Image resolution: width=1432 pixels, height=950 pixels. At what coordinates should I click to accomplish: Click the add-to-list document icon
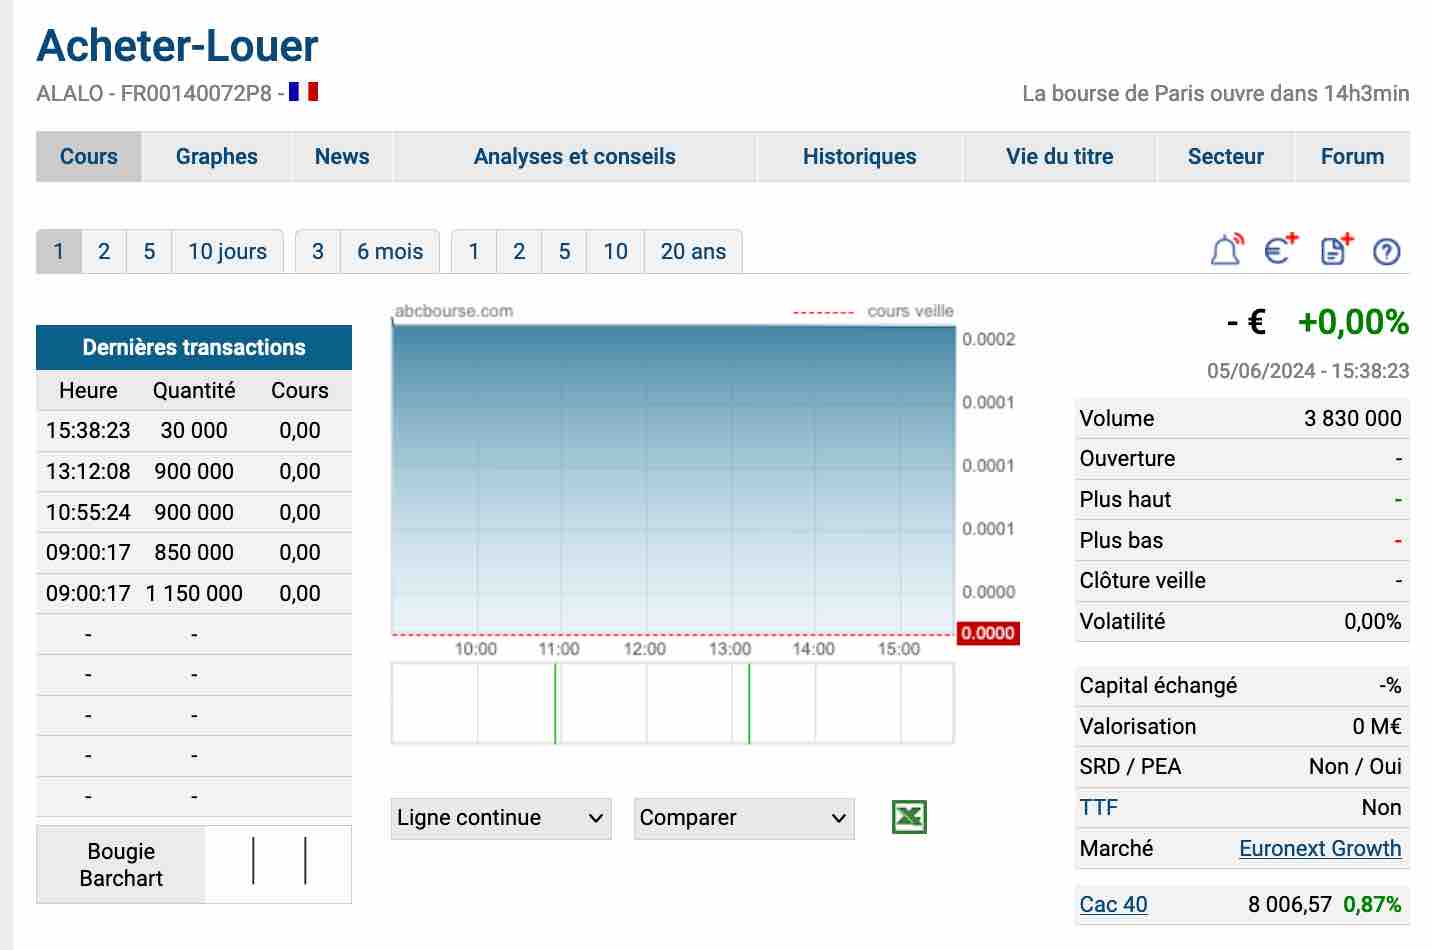point(1336,250)
